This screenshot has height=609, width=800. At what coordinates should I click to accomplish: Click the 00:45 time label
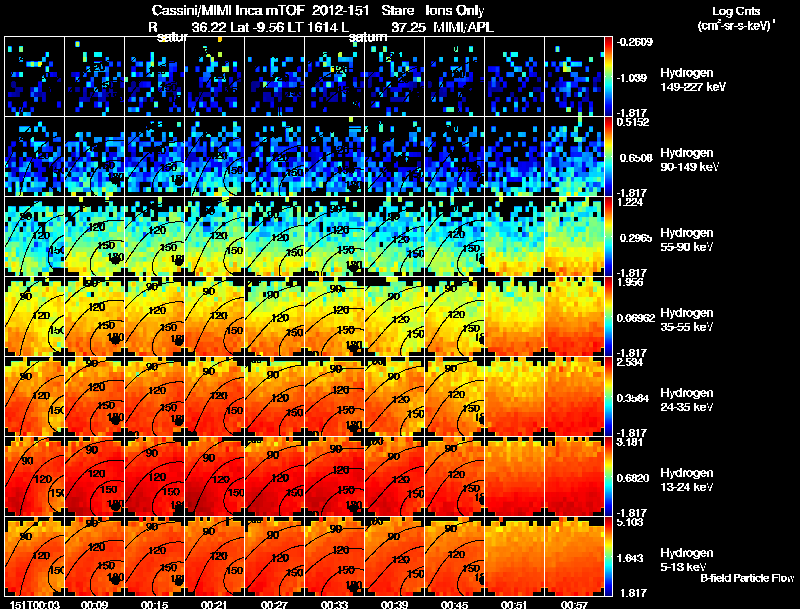455,604
